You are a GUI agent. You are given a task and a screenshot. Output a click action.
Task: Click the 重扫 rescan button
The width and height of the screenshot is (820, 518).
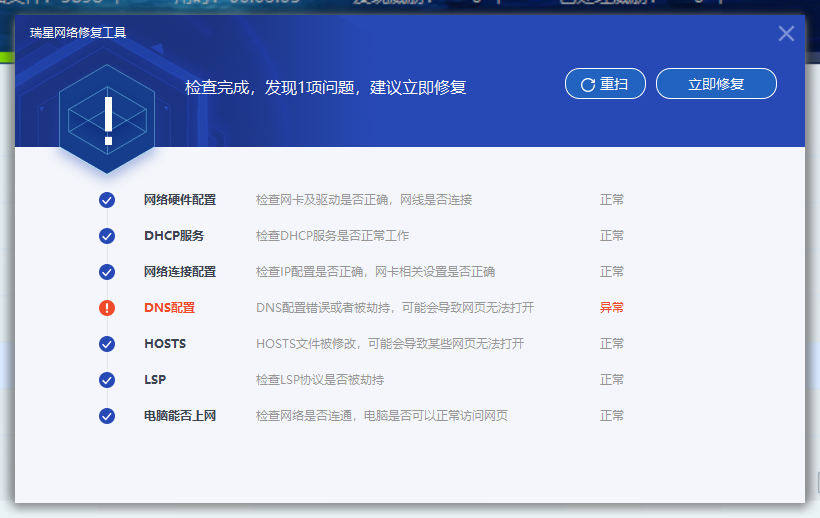click(x=605, y=84)
